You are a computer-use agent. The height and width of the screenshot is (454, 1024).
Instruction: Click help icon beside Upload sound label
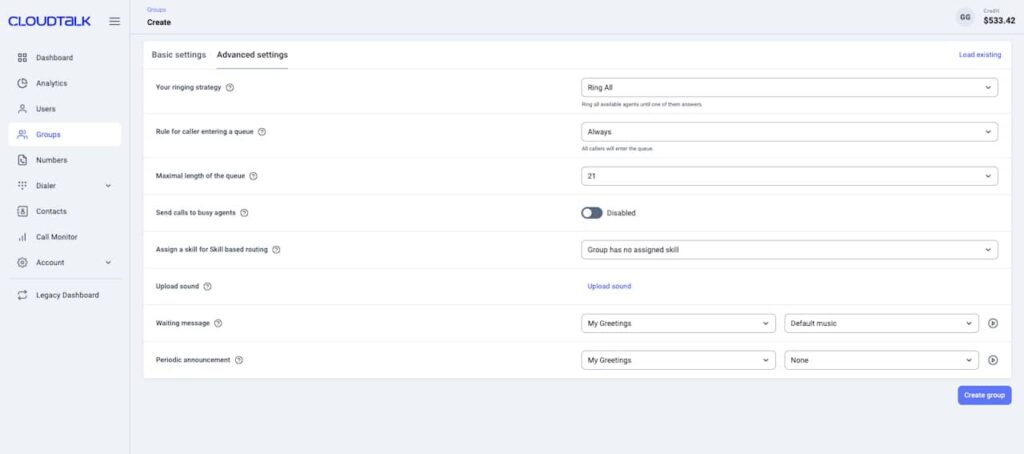[x=208, y=286]
